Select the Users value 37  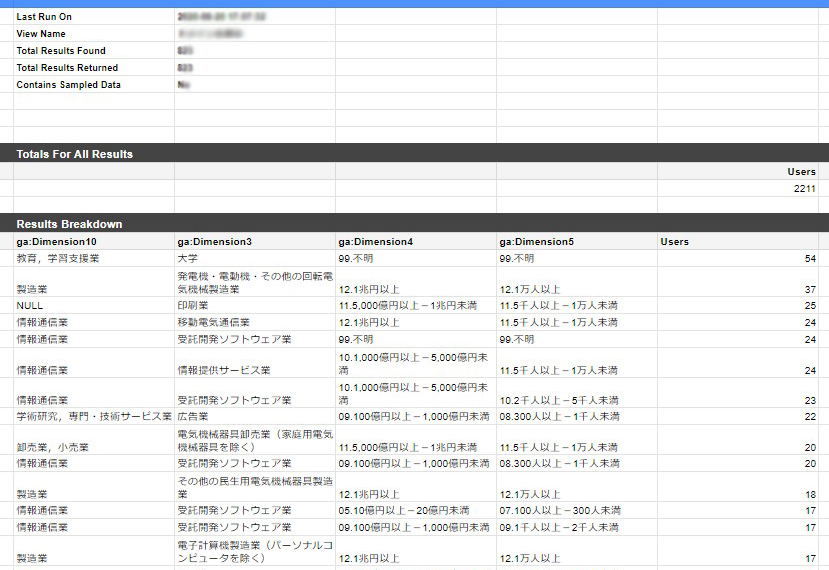[738, 282]
